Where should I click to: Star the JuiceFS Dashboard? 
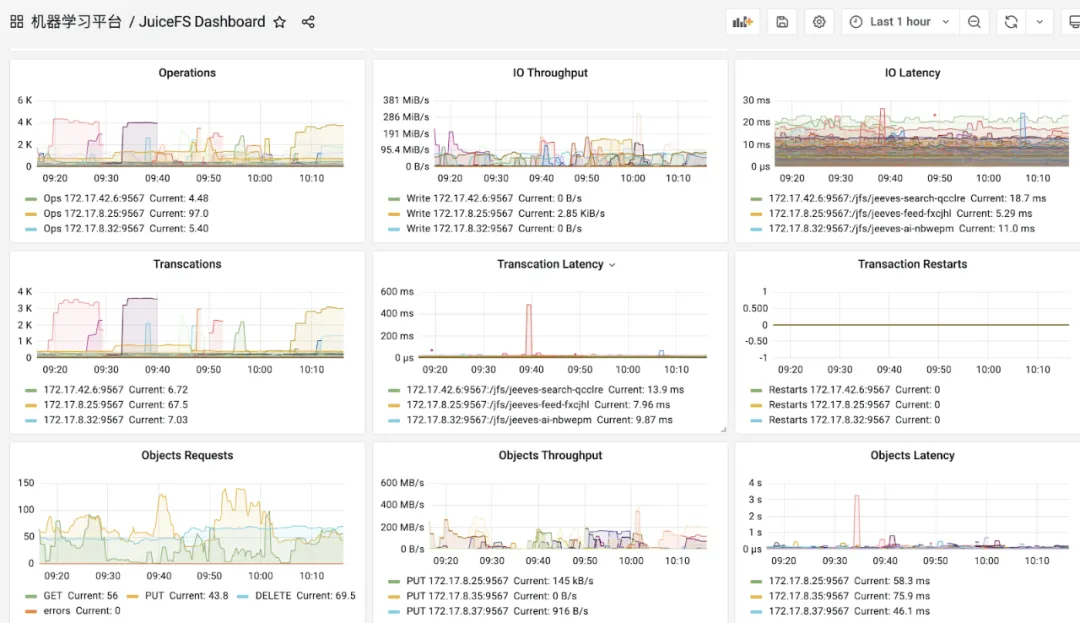tap(280, 22)
